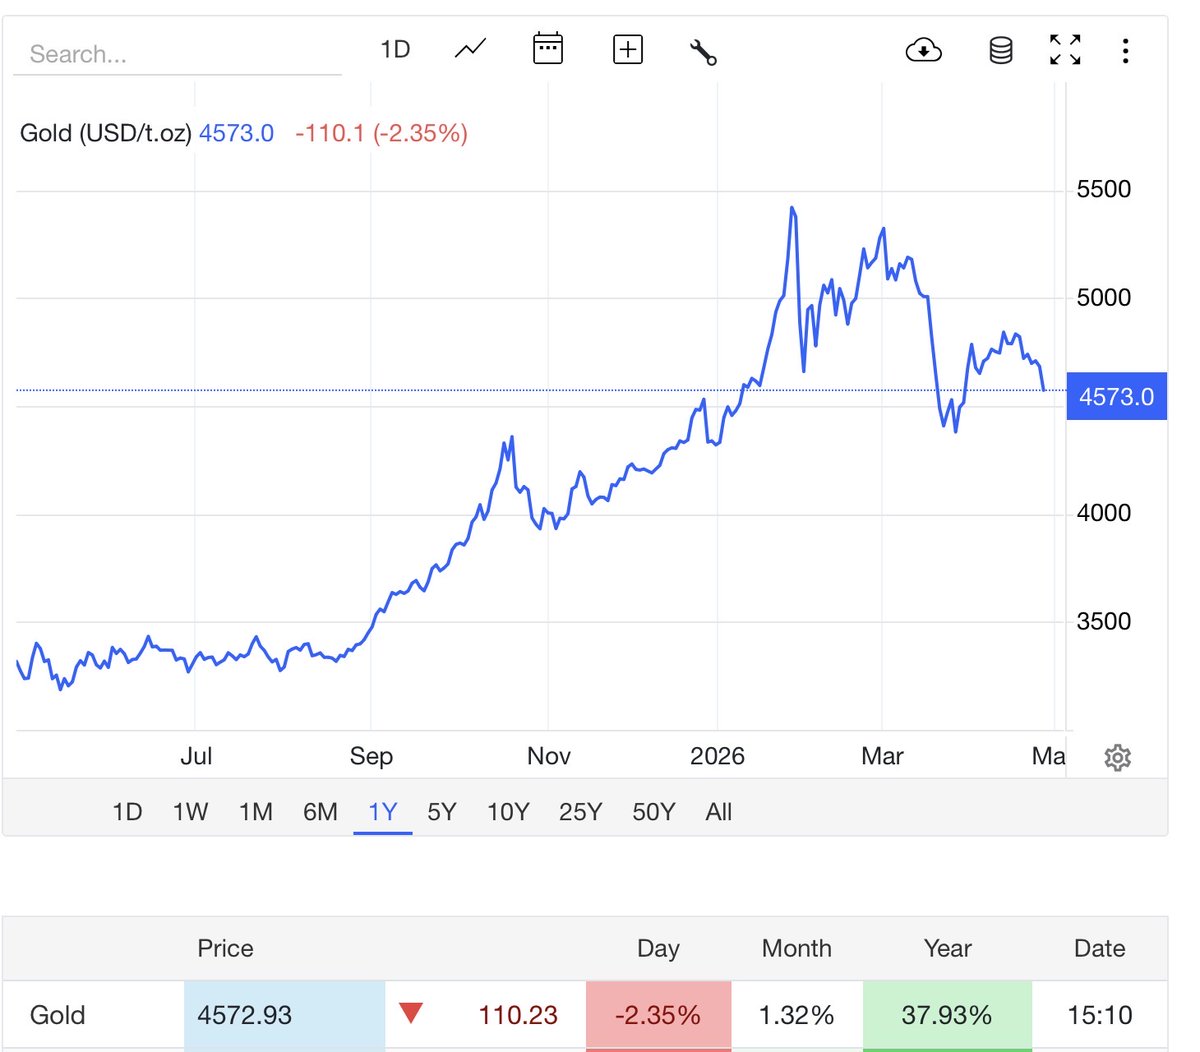Viewport: 1200px width, 1052px height.
Task: Toggle the fullscreen expand icon
Action: 1065,49
